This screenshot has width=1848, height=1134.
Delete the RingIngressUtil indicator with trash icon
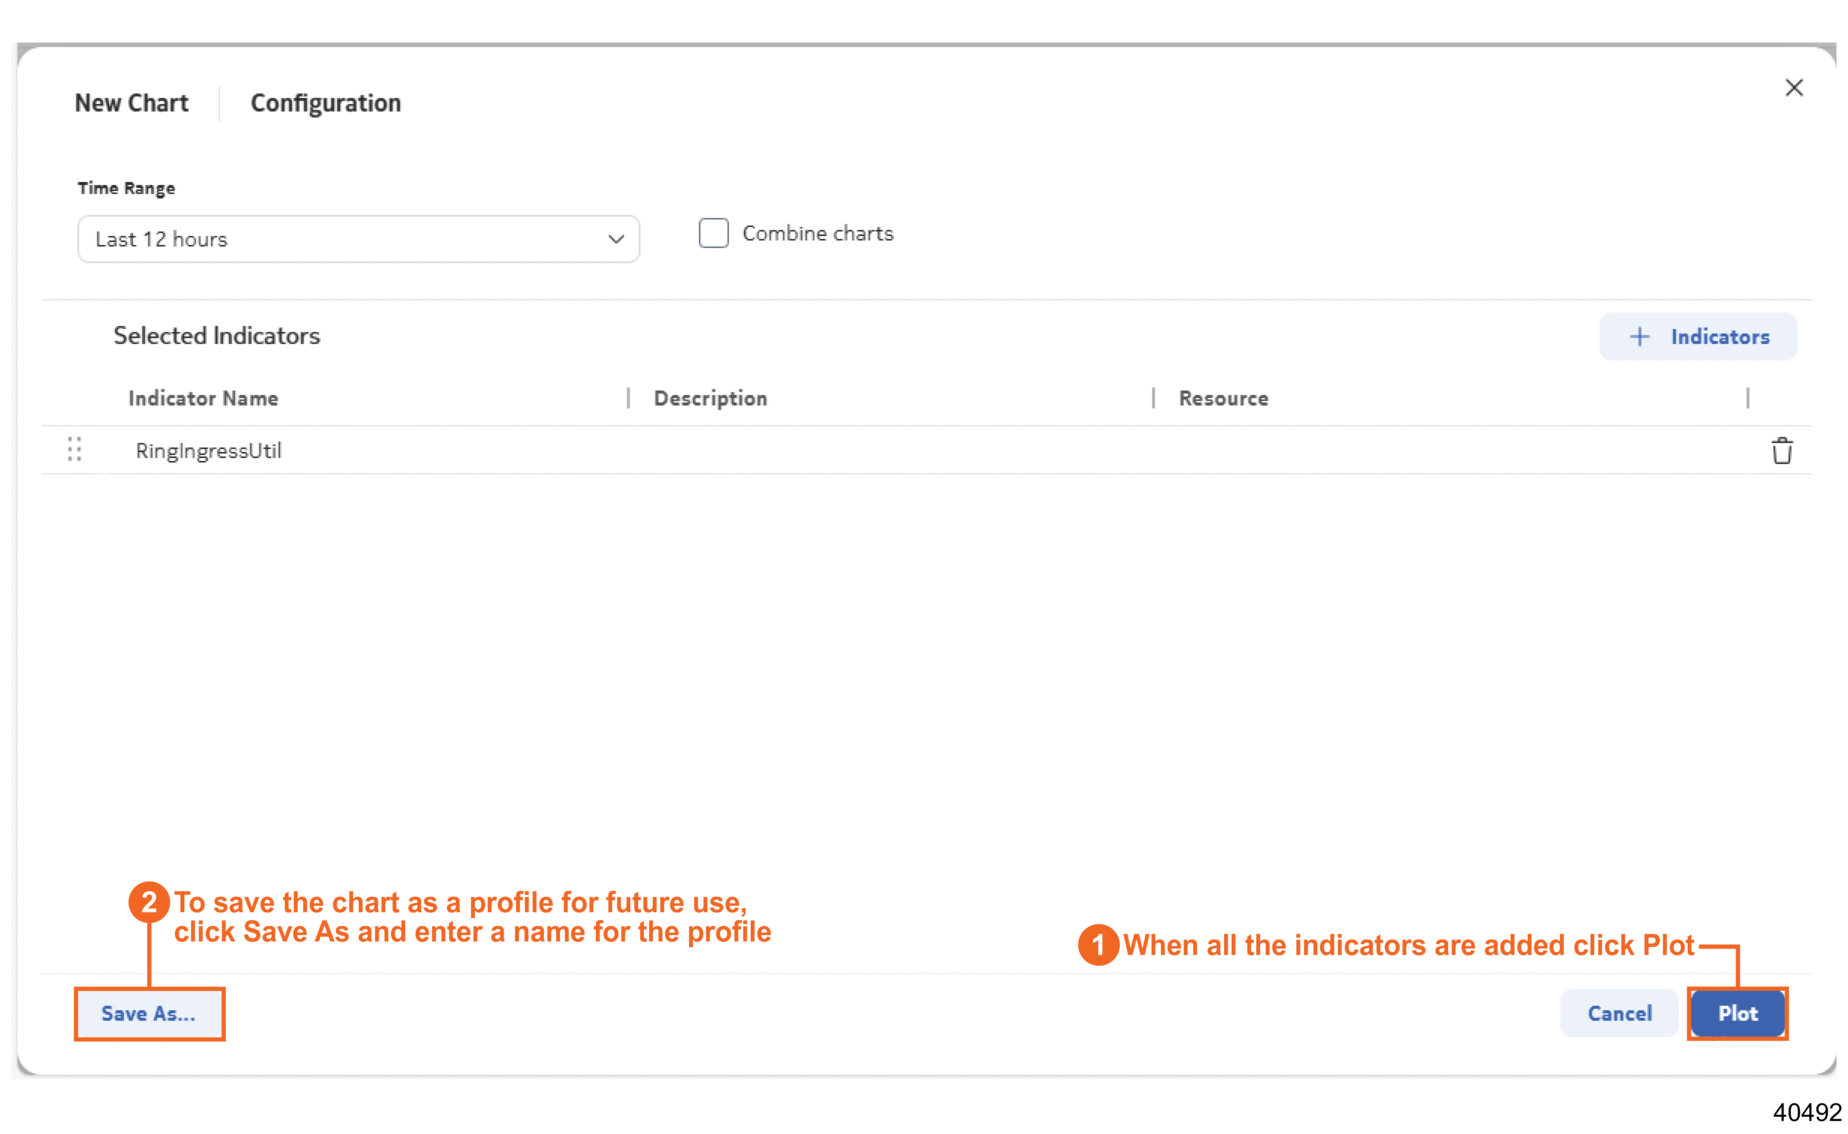(1781, 451)
